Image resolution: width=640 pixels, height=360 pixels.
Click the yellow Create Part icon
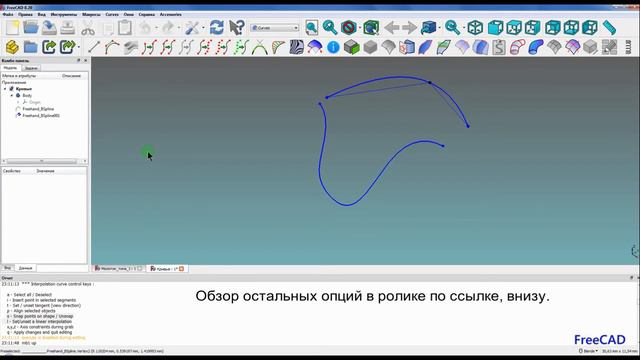[x=12, y=47]
